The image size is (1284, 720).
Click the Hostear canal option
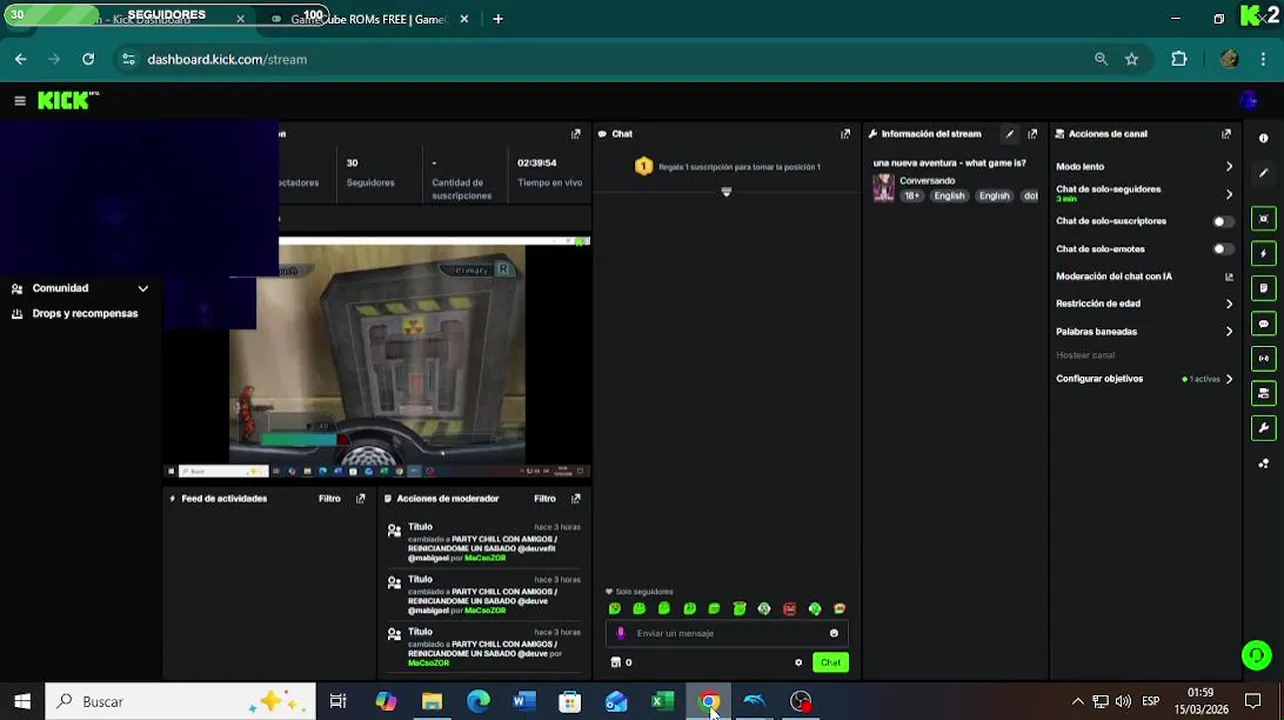(x=1085, y=355)
